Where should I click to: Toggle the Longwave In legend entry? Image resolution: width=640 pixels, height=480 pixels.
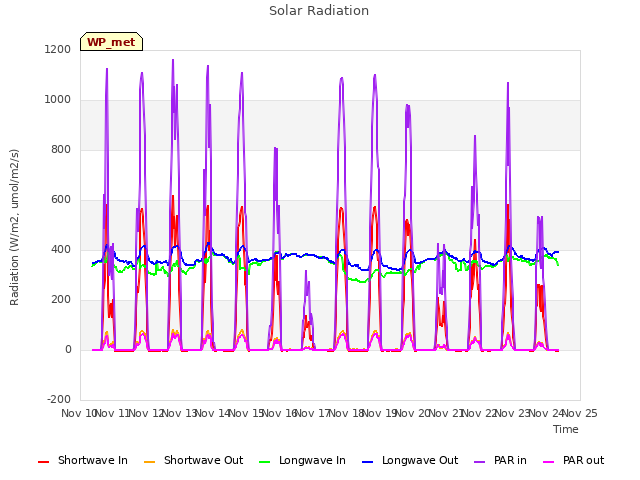[302, 460]
